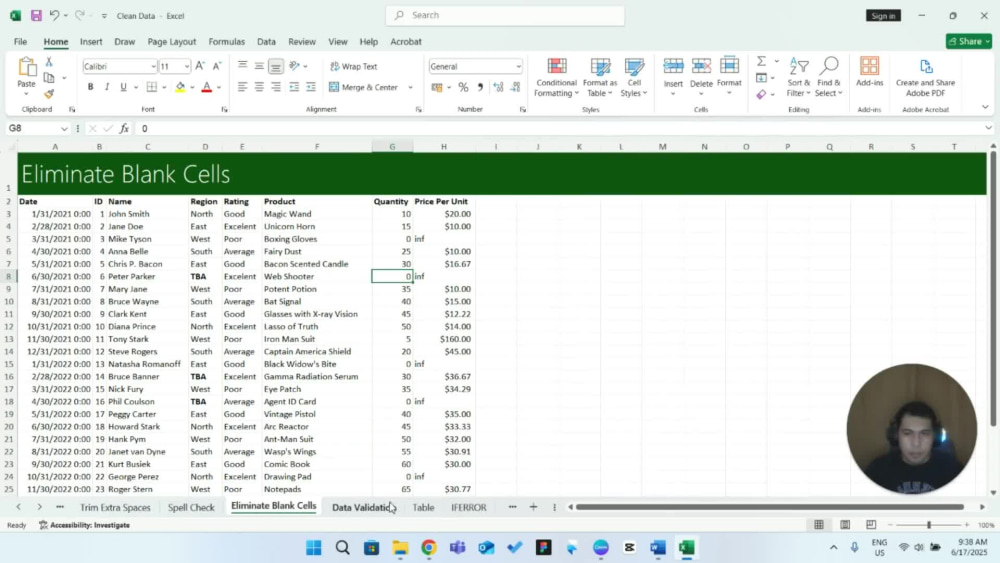
Task: Switch to Page Break Preview
Action: coord(871,525)
